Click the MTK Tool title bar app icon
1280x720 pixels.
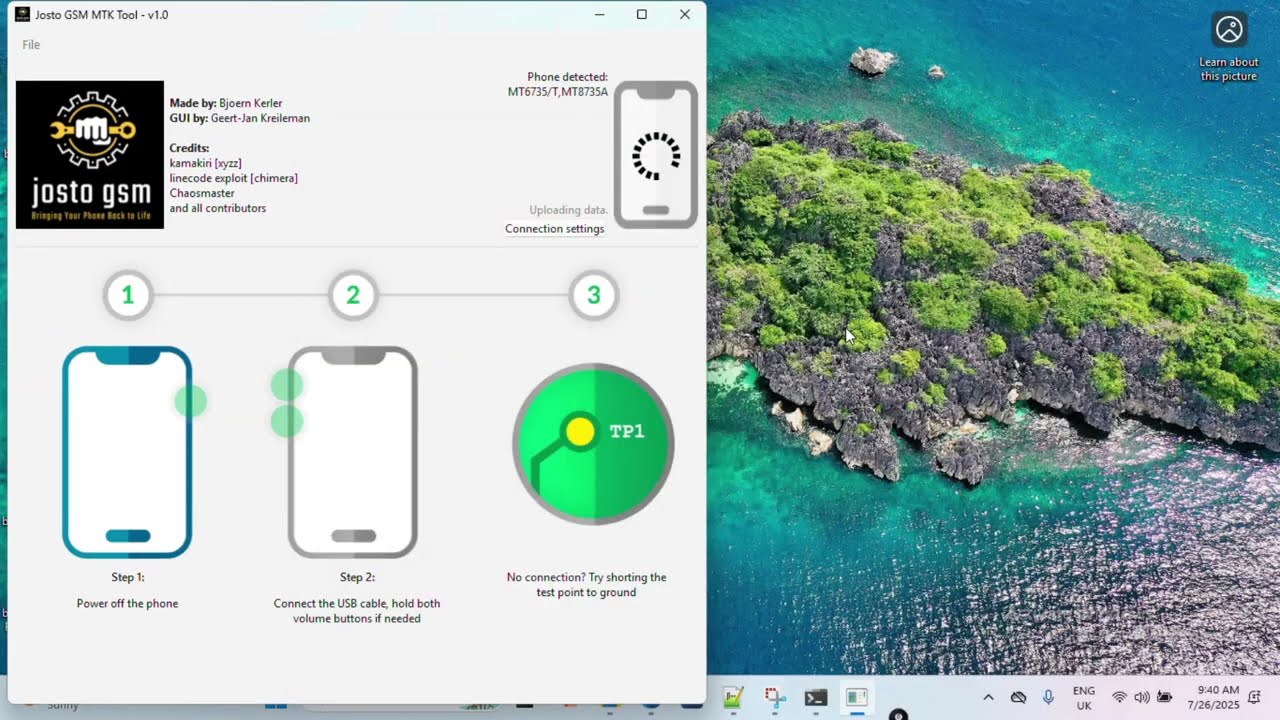pos(22,14)
